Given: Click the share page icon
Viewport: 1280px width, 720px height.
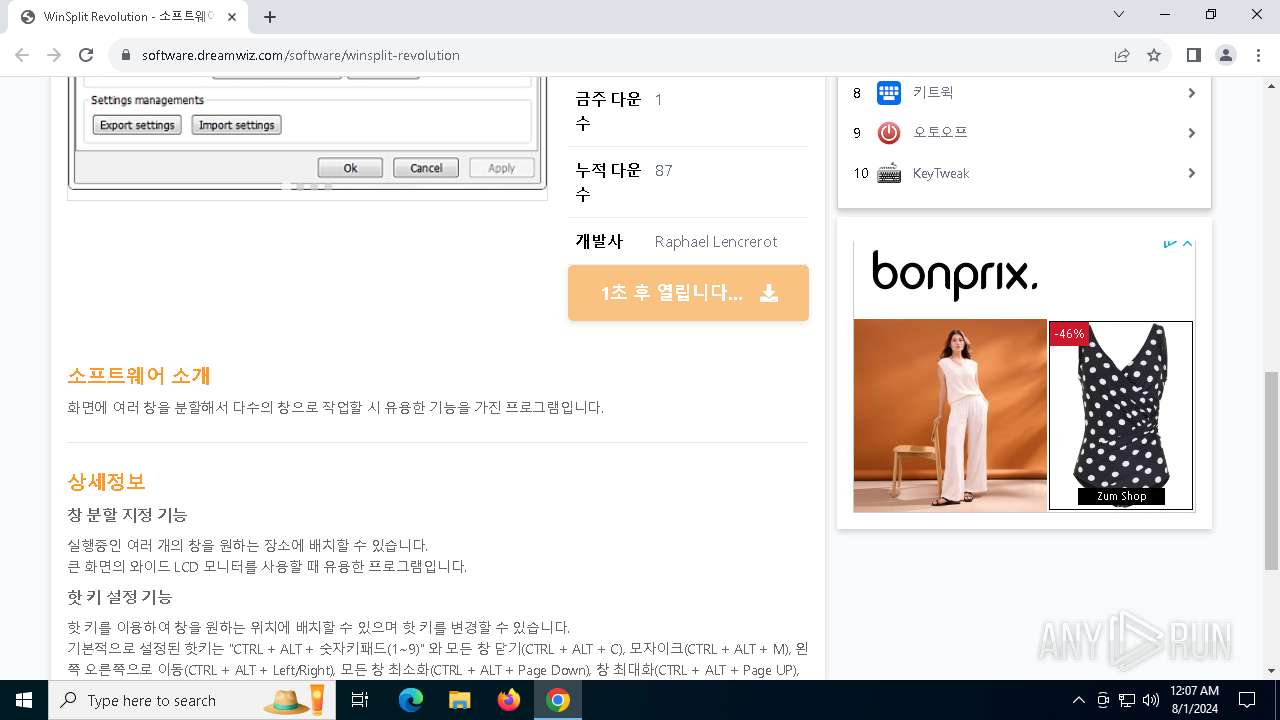Looking at the screenshot, I should (1122, 55).
